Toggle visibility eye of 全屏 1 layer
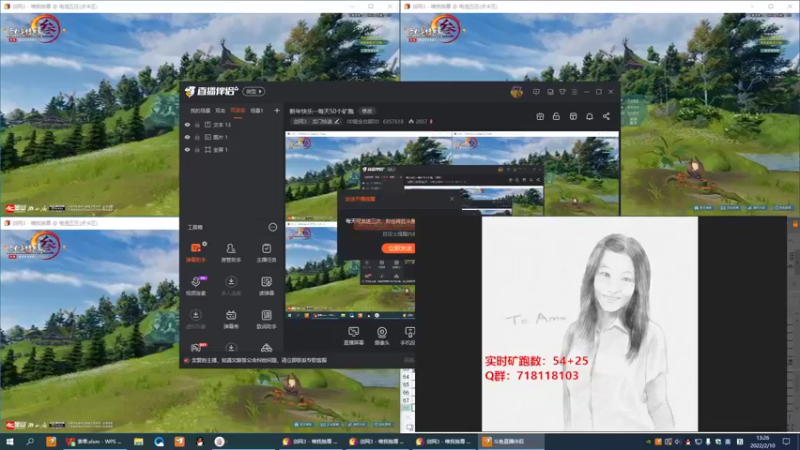Image resolution: width=800 pixels, height=450 pixels. click(x=187, y=149)
